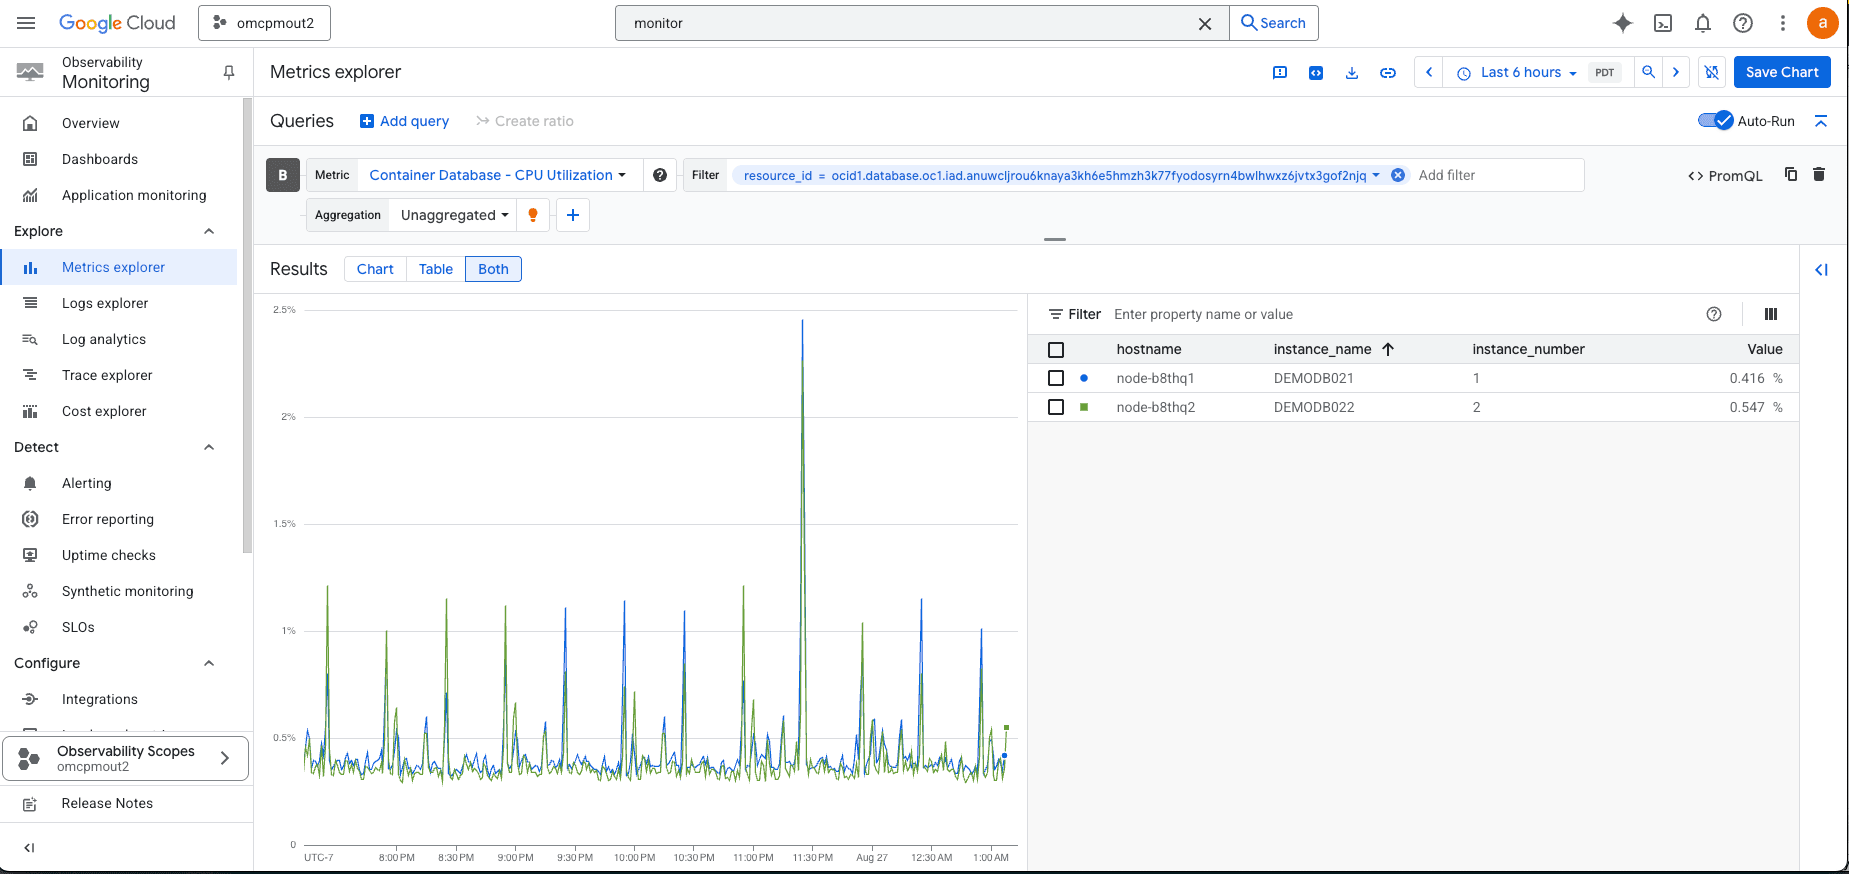This screenshot has height=874, width=1849.
Task: Sort table by instance_name column
Action: coord(1333,349)
